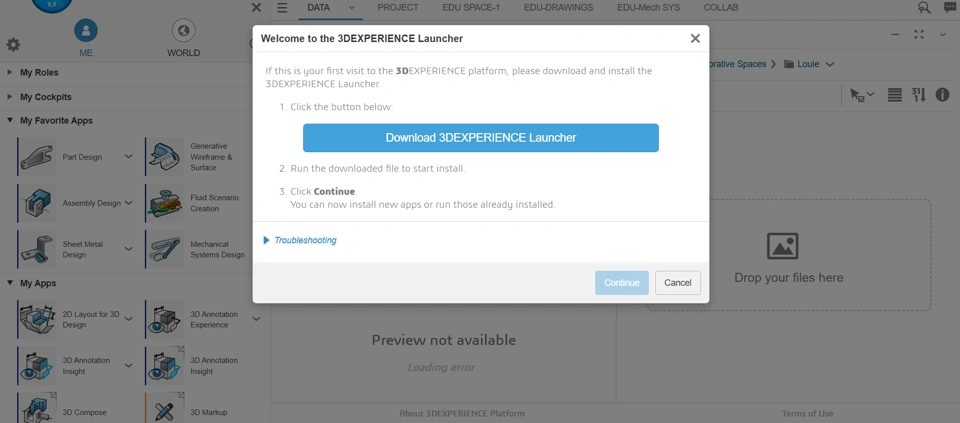The width and height of the screenshot is (960, 423).
Task: Open the Sheet Metal Design app
Action: coord(37,249)
